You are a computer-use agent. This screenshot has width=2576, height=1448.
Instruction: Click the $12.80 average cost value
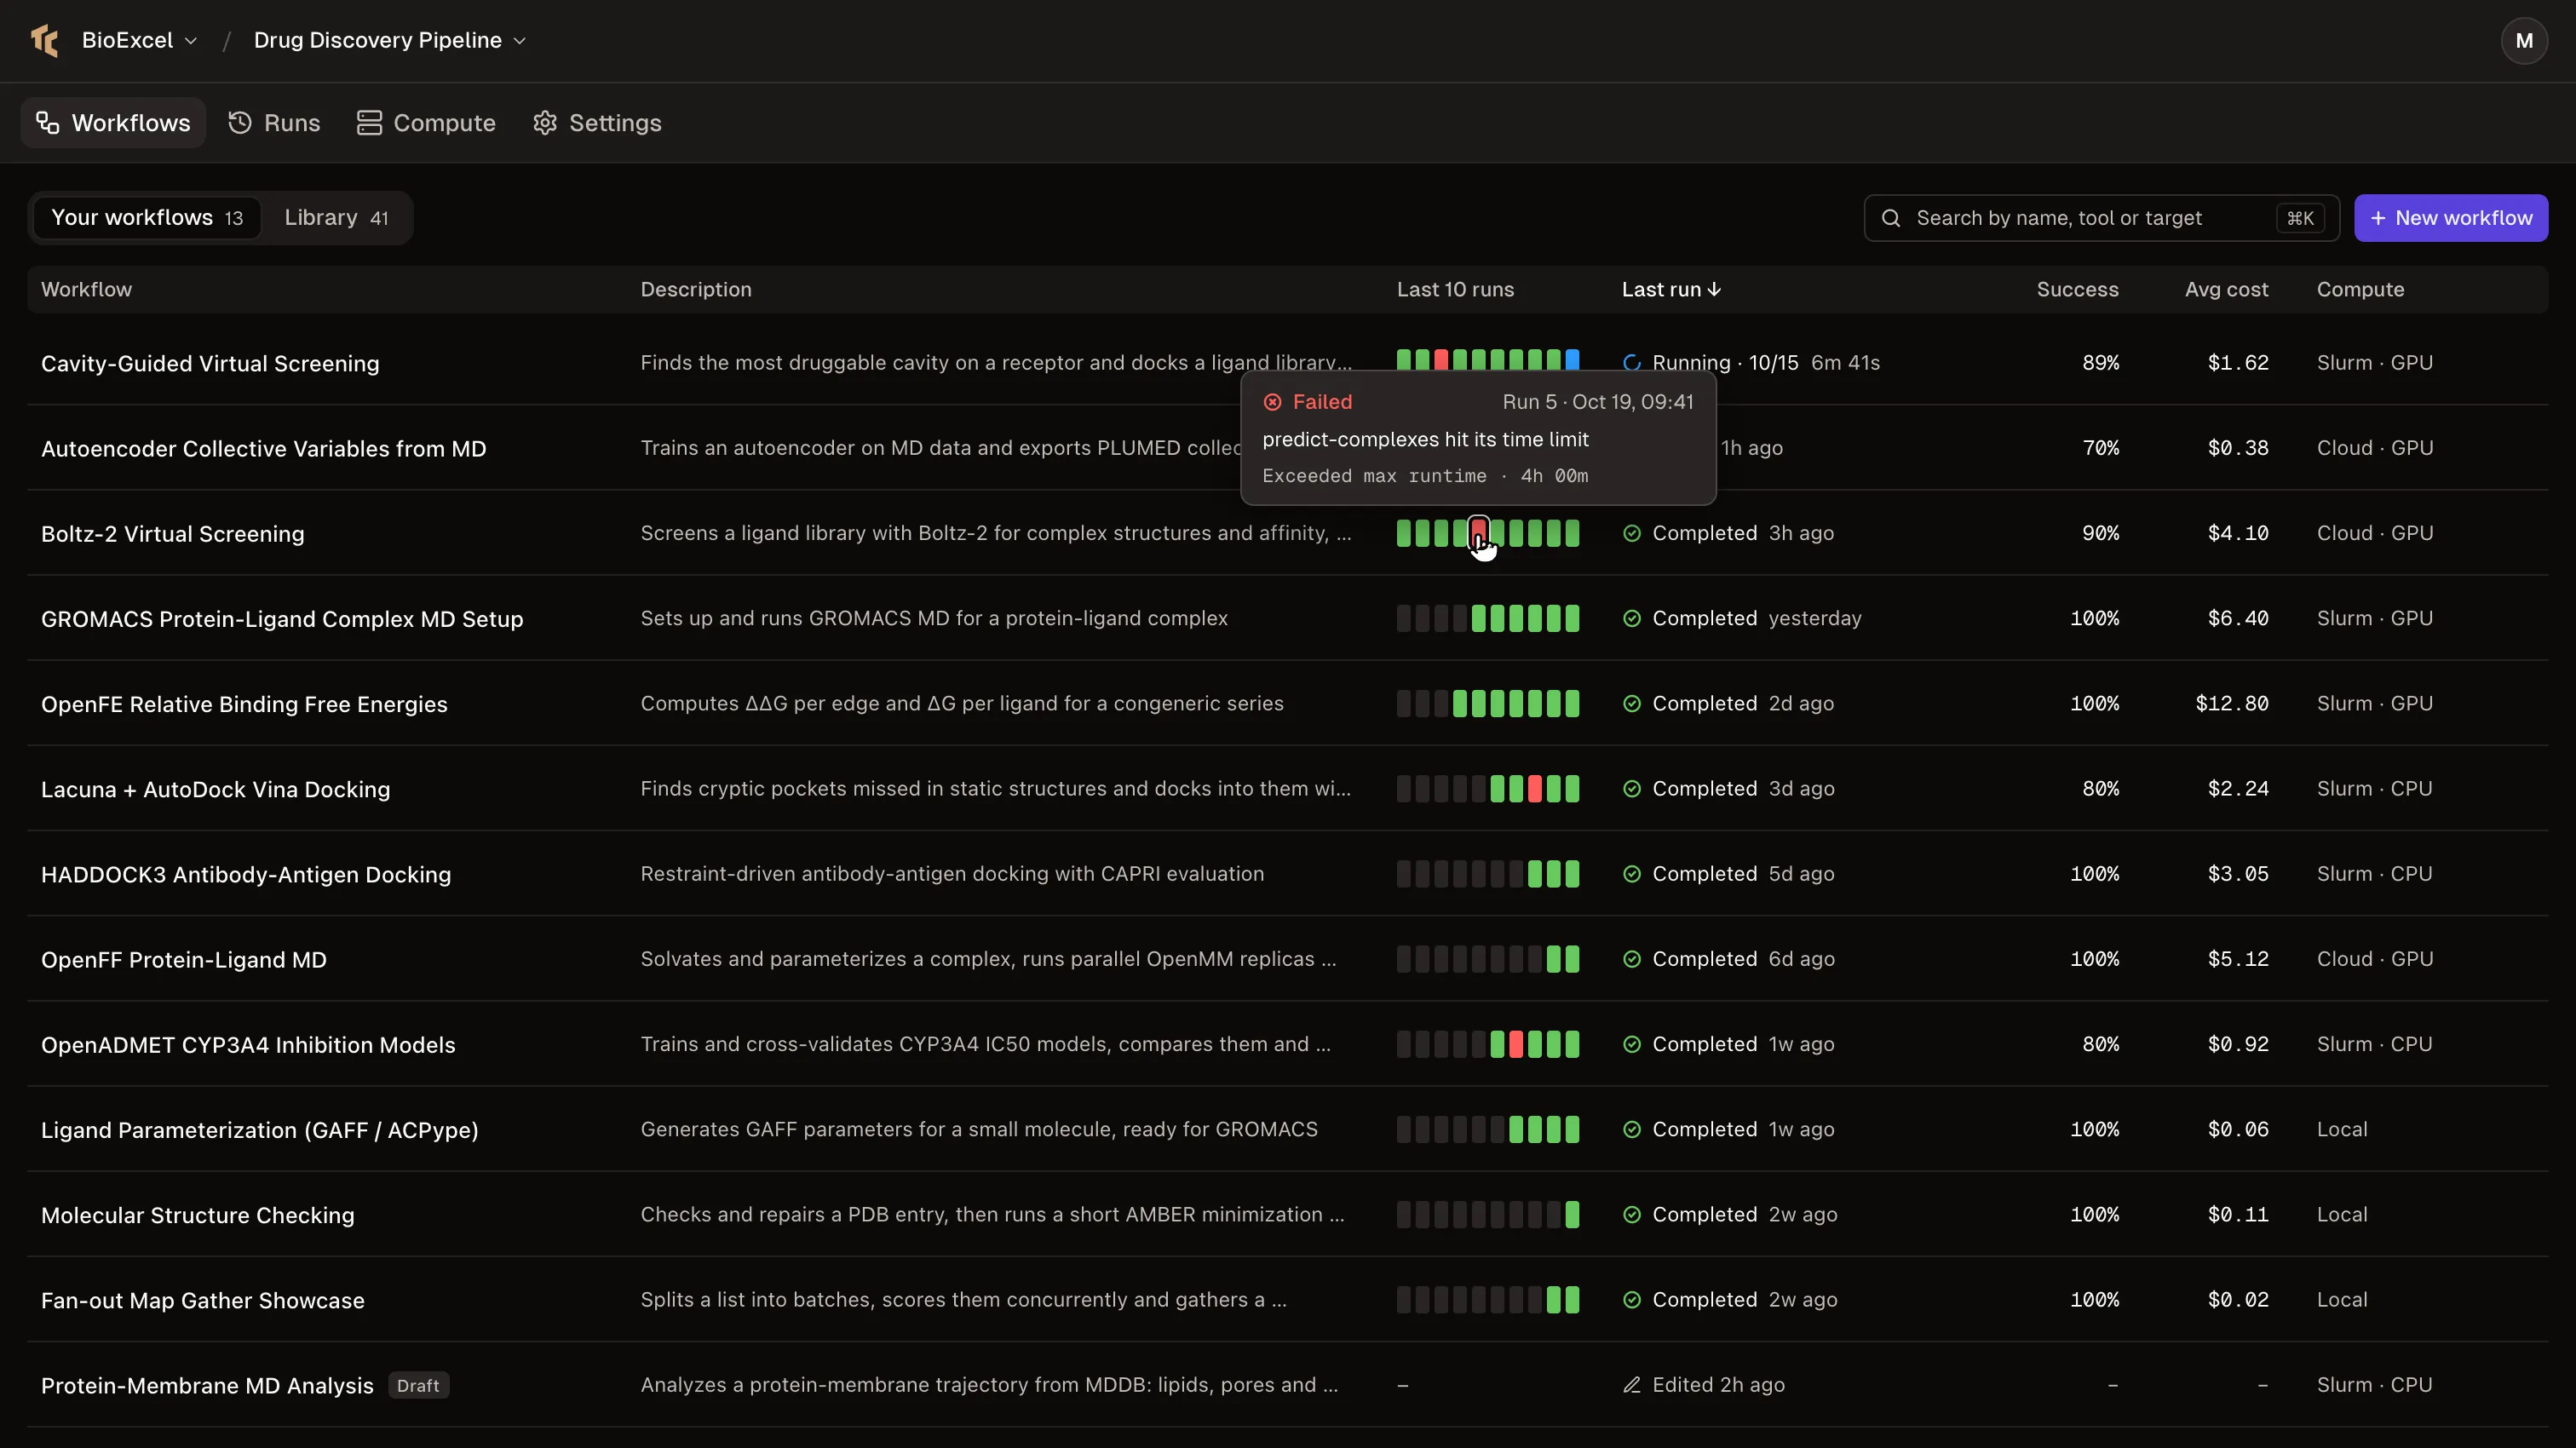2231,704
